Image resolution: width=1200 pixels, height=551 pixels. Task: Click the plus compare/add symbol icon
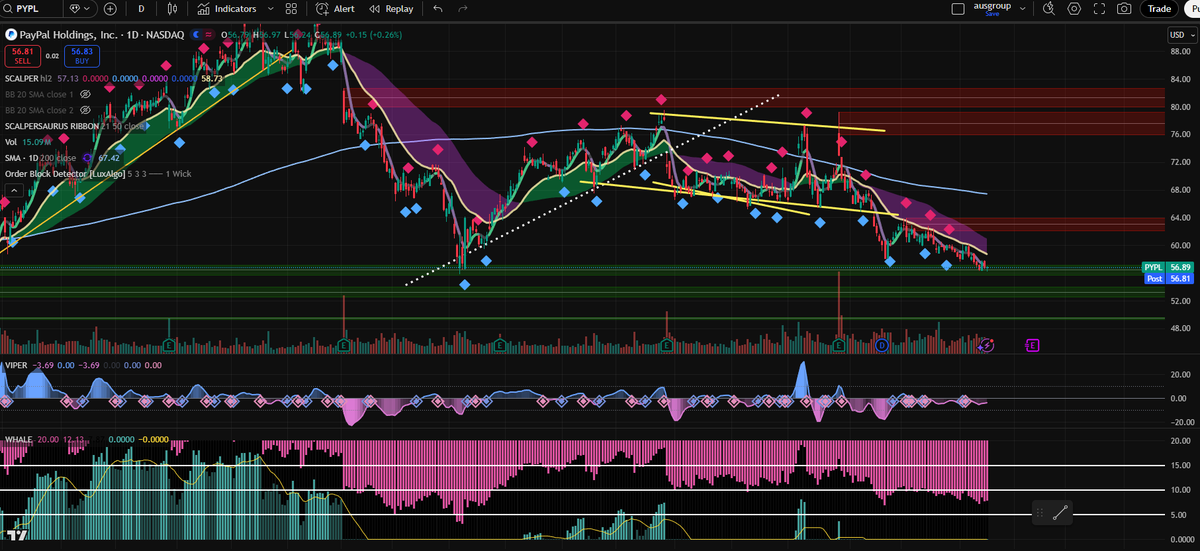click(x=111, y=9)
